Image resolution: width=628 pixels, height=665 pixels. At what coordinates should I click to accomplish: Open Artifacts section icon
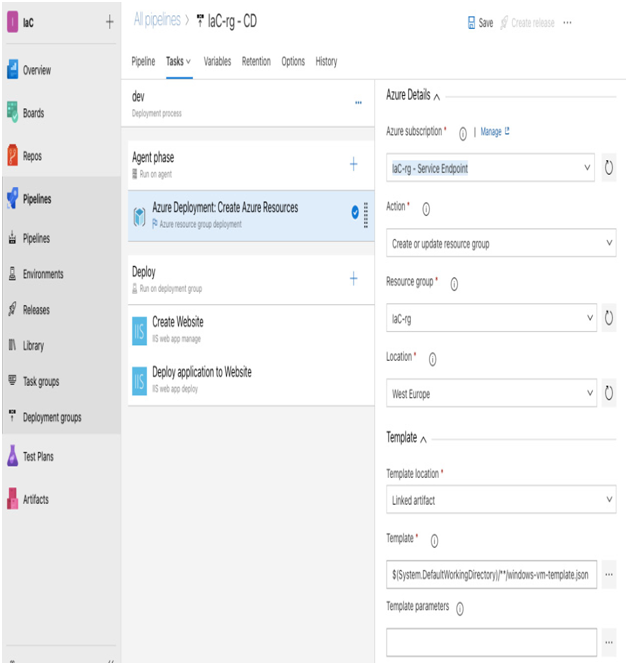click(13, 498)
